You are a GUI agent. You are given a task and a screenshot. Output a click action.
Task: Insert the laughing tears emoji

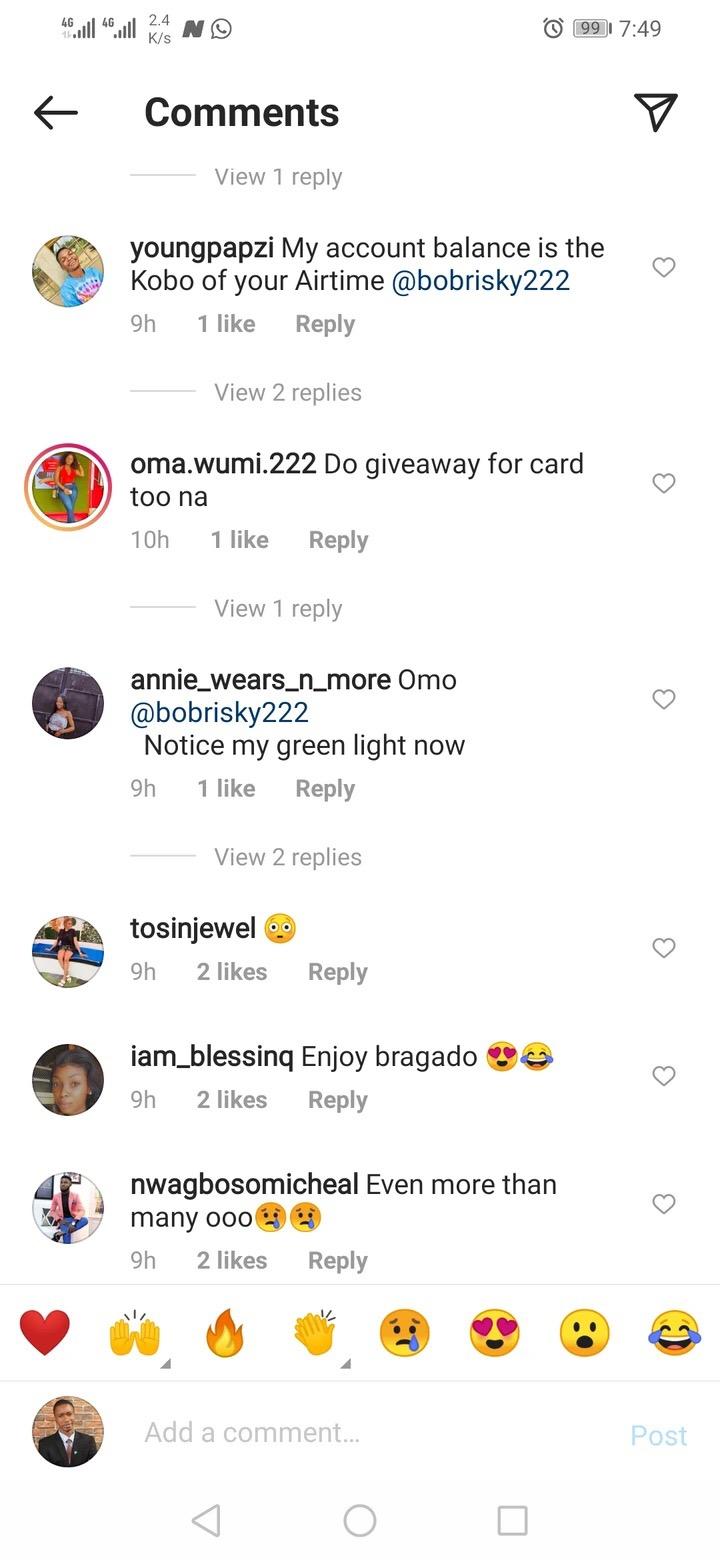pos(675,1333)
